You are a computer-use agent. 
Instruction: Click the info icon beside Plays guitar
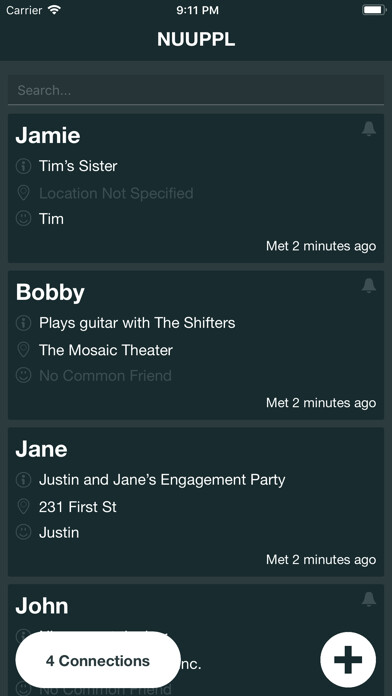pyautogui.click(x=24, y=323)
